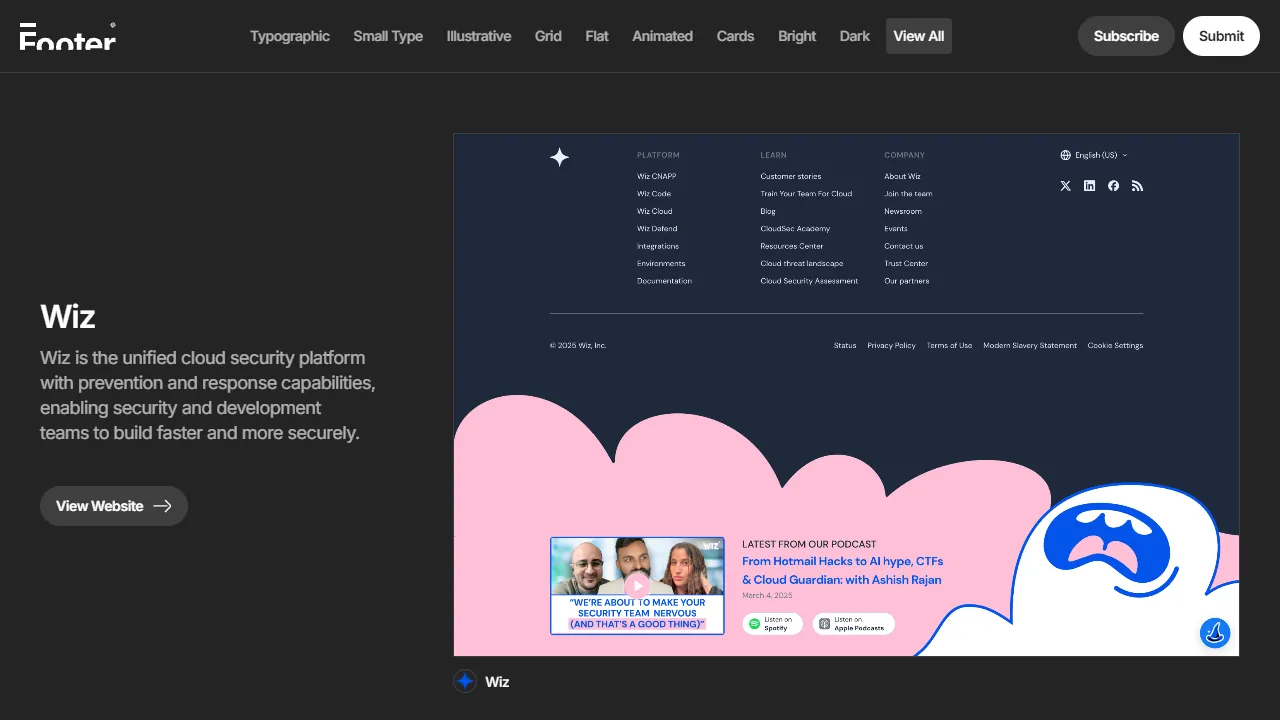This screenshot has width=1280, height=720.
Task: Open the Newsroom link
Action: point(903,211)
